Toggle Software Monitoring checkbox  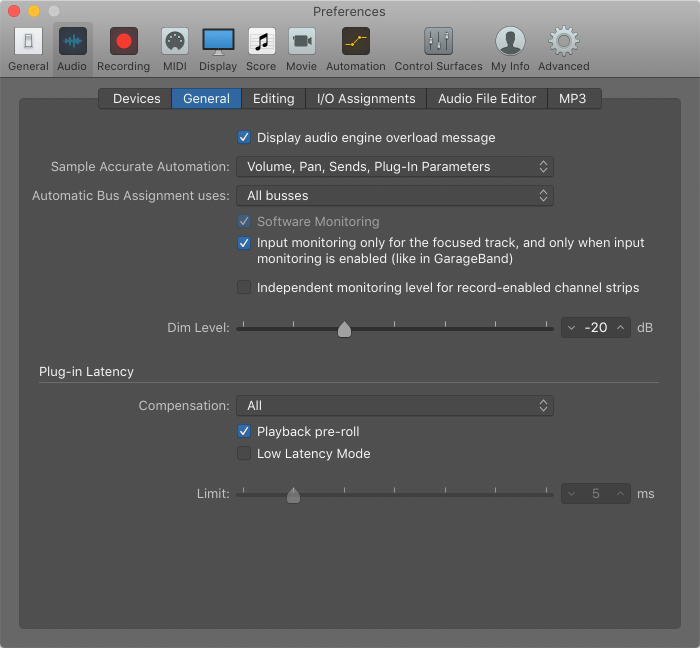pyautogui.click(x=244, y=221)
